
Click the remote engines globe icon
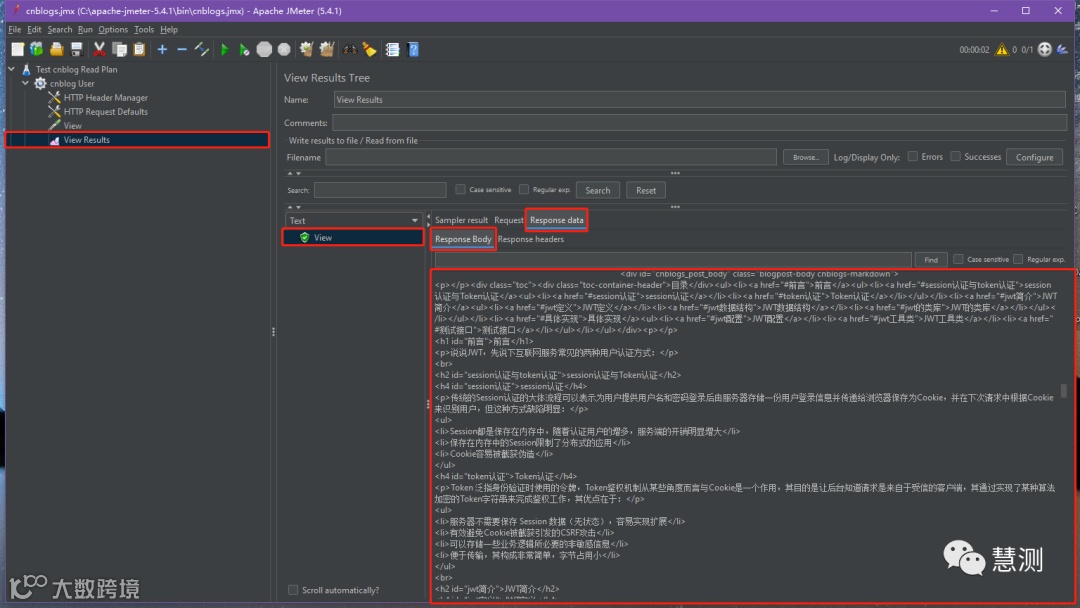coord(1045,49)
